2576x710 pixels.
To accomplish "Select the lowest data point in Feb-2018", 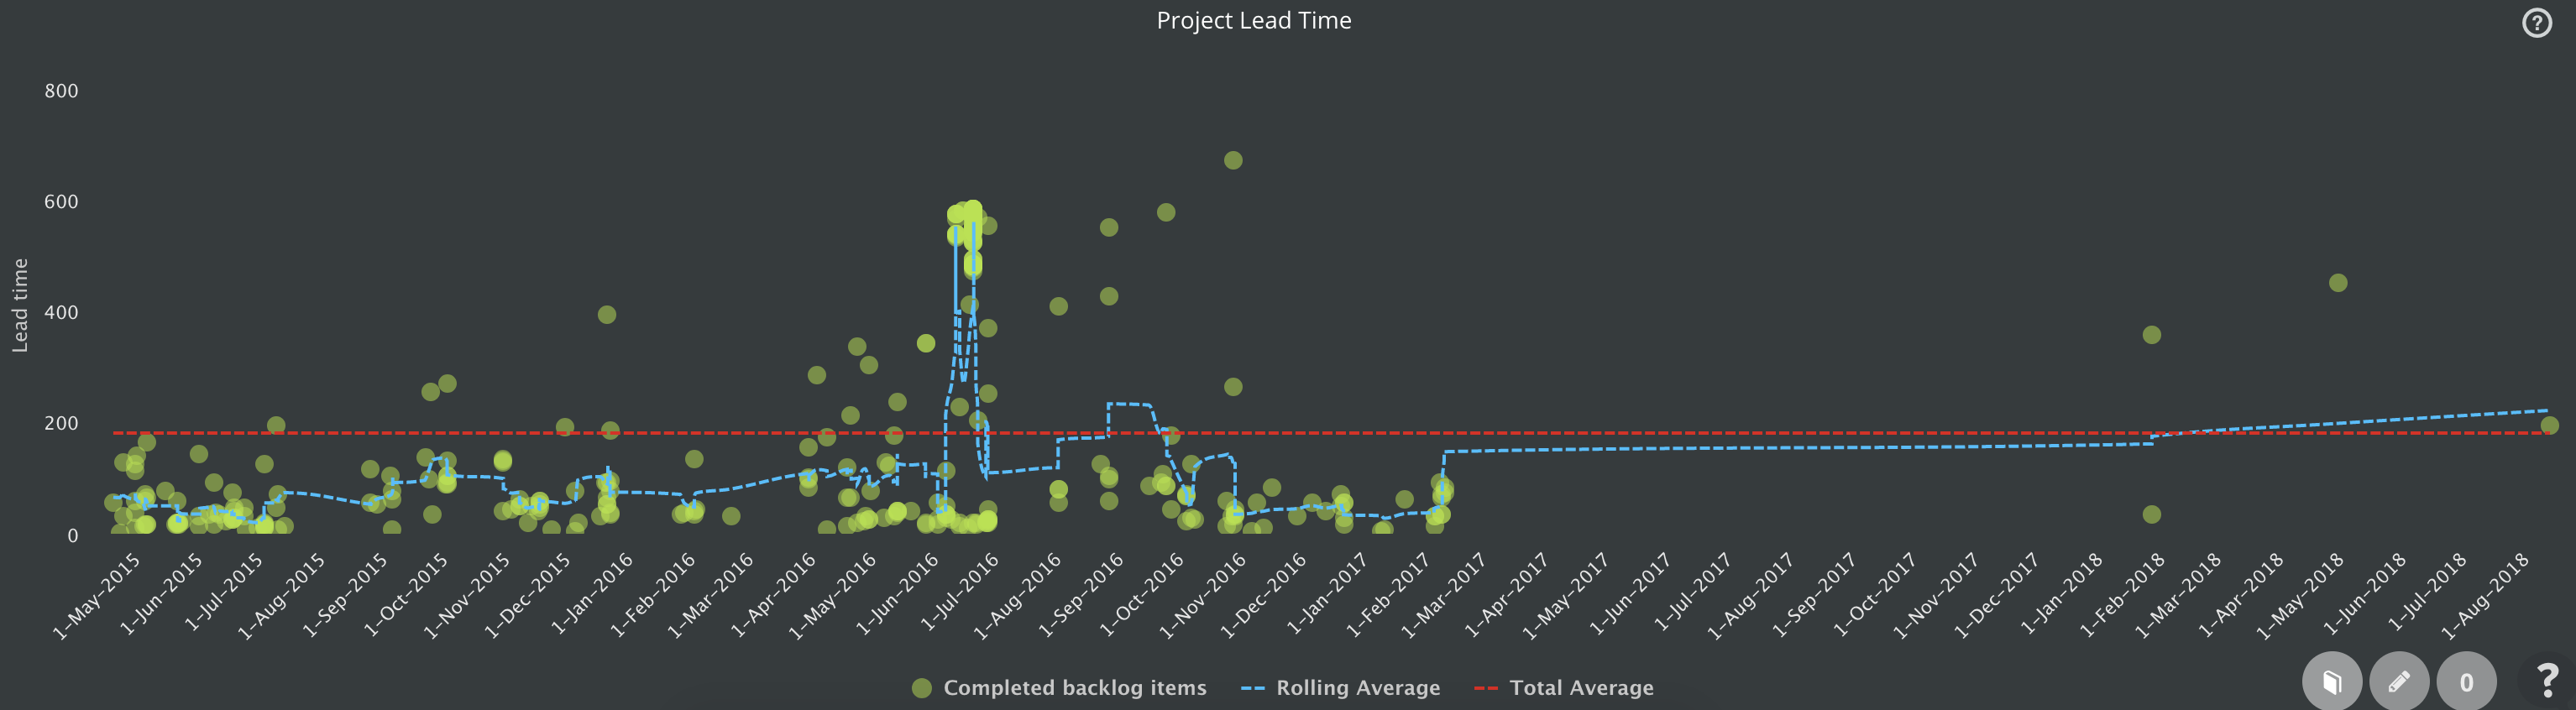I will click(x=2152, y=514).
